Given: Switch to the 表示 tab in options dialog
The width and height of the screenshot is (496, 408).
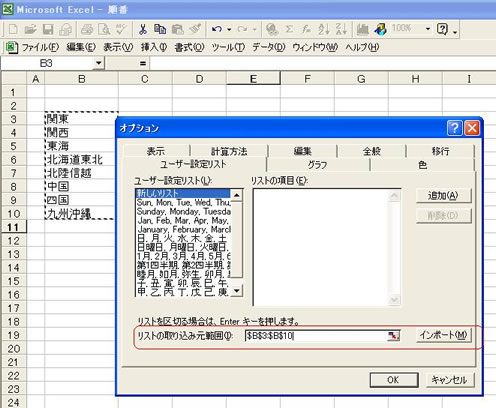Looking at the screenshot, I should (x=156, y=151).
